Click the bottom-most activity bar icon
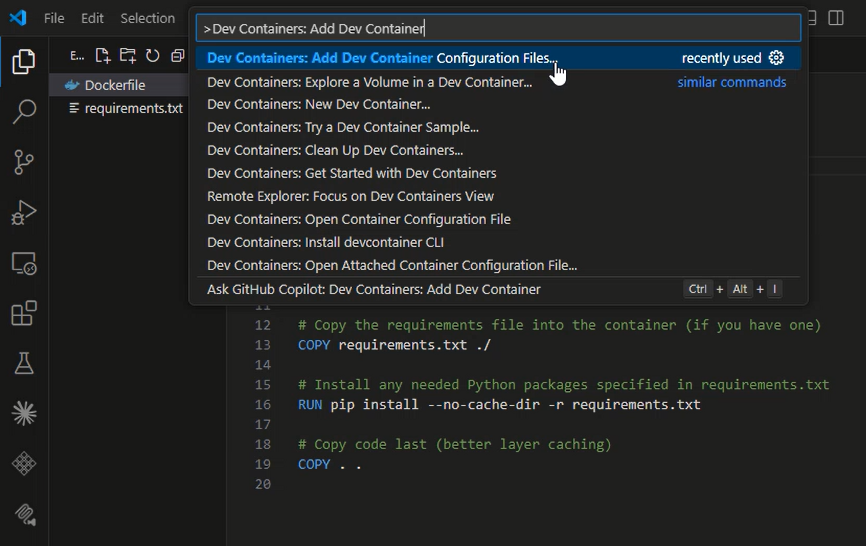 (25, 515)
